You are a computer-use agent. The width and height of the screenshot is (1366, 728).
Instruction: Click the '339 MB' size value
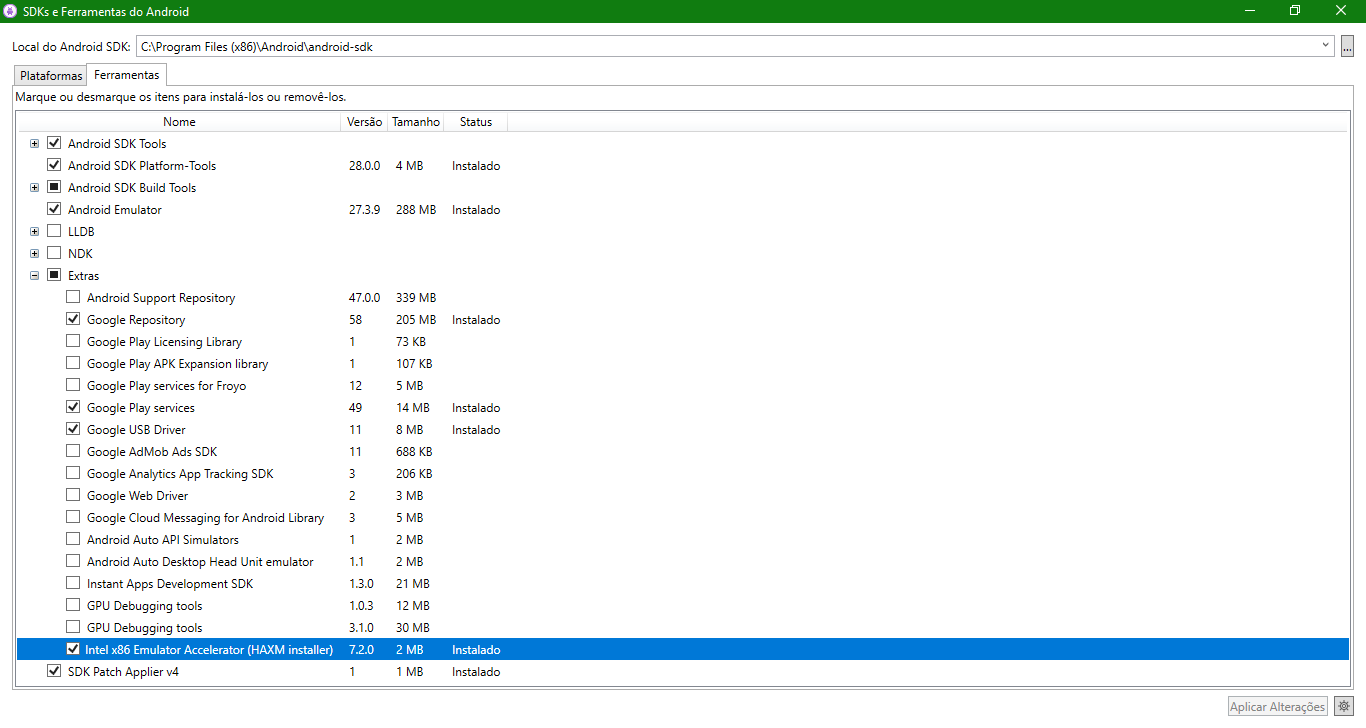tap(416, 298)
